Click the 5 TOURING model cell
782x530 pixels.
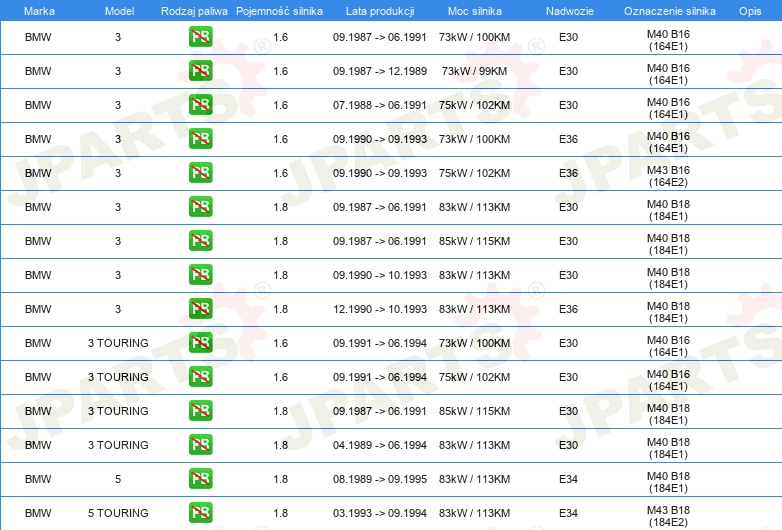click(118, 513)
